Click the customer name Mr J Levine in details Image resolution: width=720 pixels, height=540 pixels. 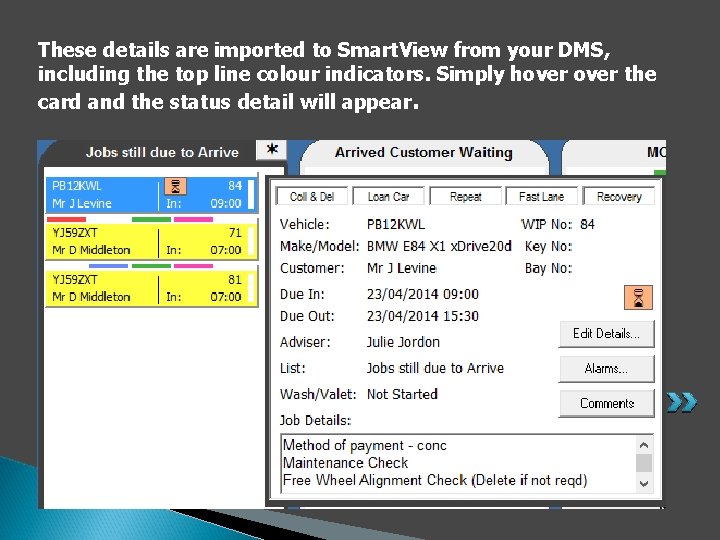tap(401, 268)
